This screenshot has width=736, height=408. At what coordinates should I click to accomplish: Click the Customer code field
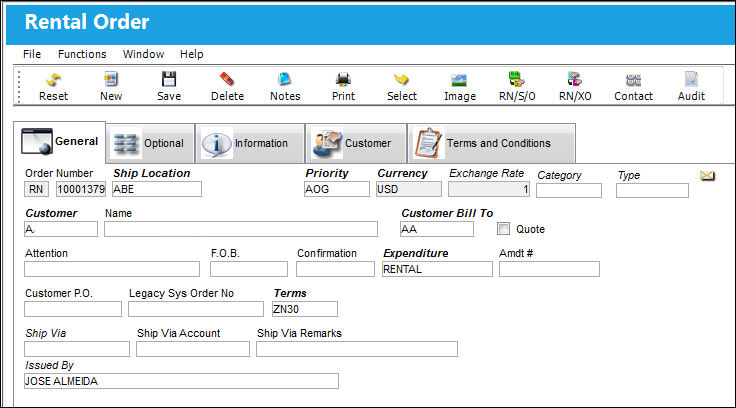[x=61, y=229]
